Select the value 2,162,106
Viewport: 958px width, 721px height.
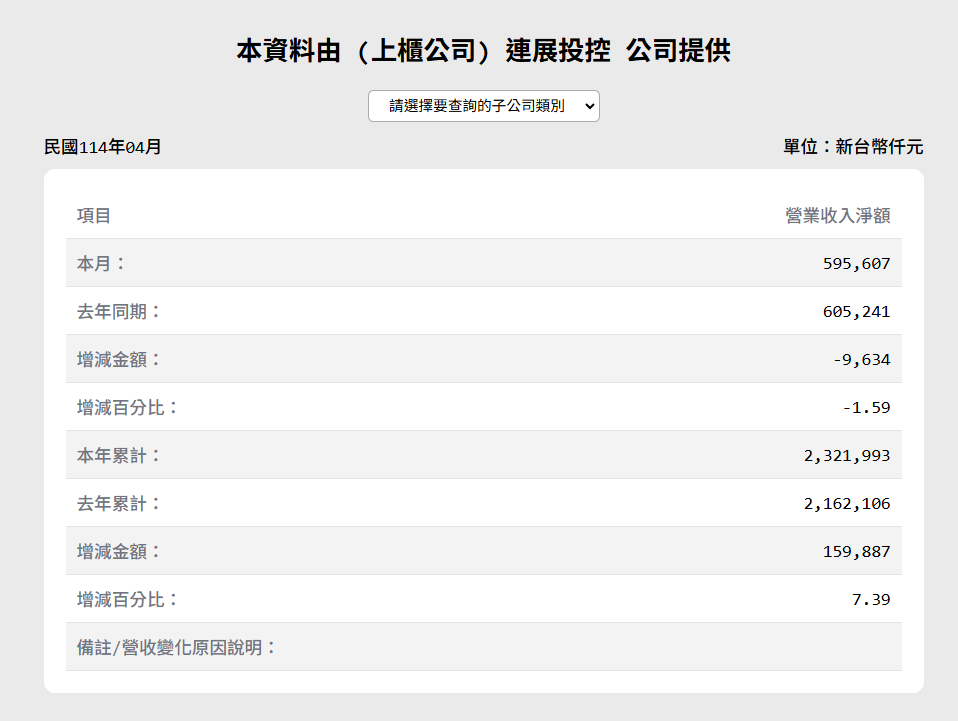click(x=847, y=504)
